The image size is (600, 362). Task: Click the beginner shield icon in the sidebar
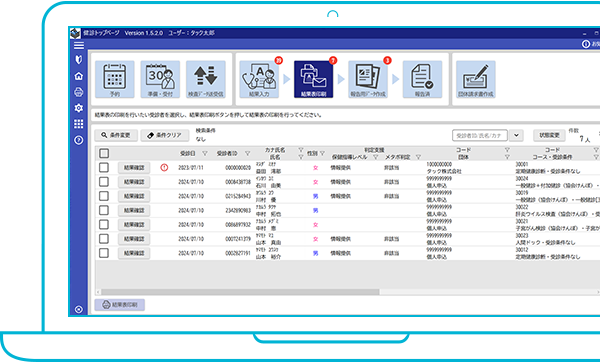point(79,60)
